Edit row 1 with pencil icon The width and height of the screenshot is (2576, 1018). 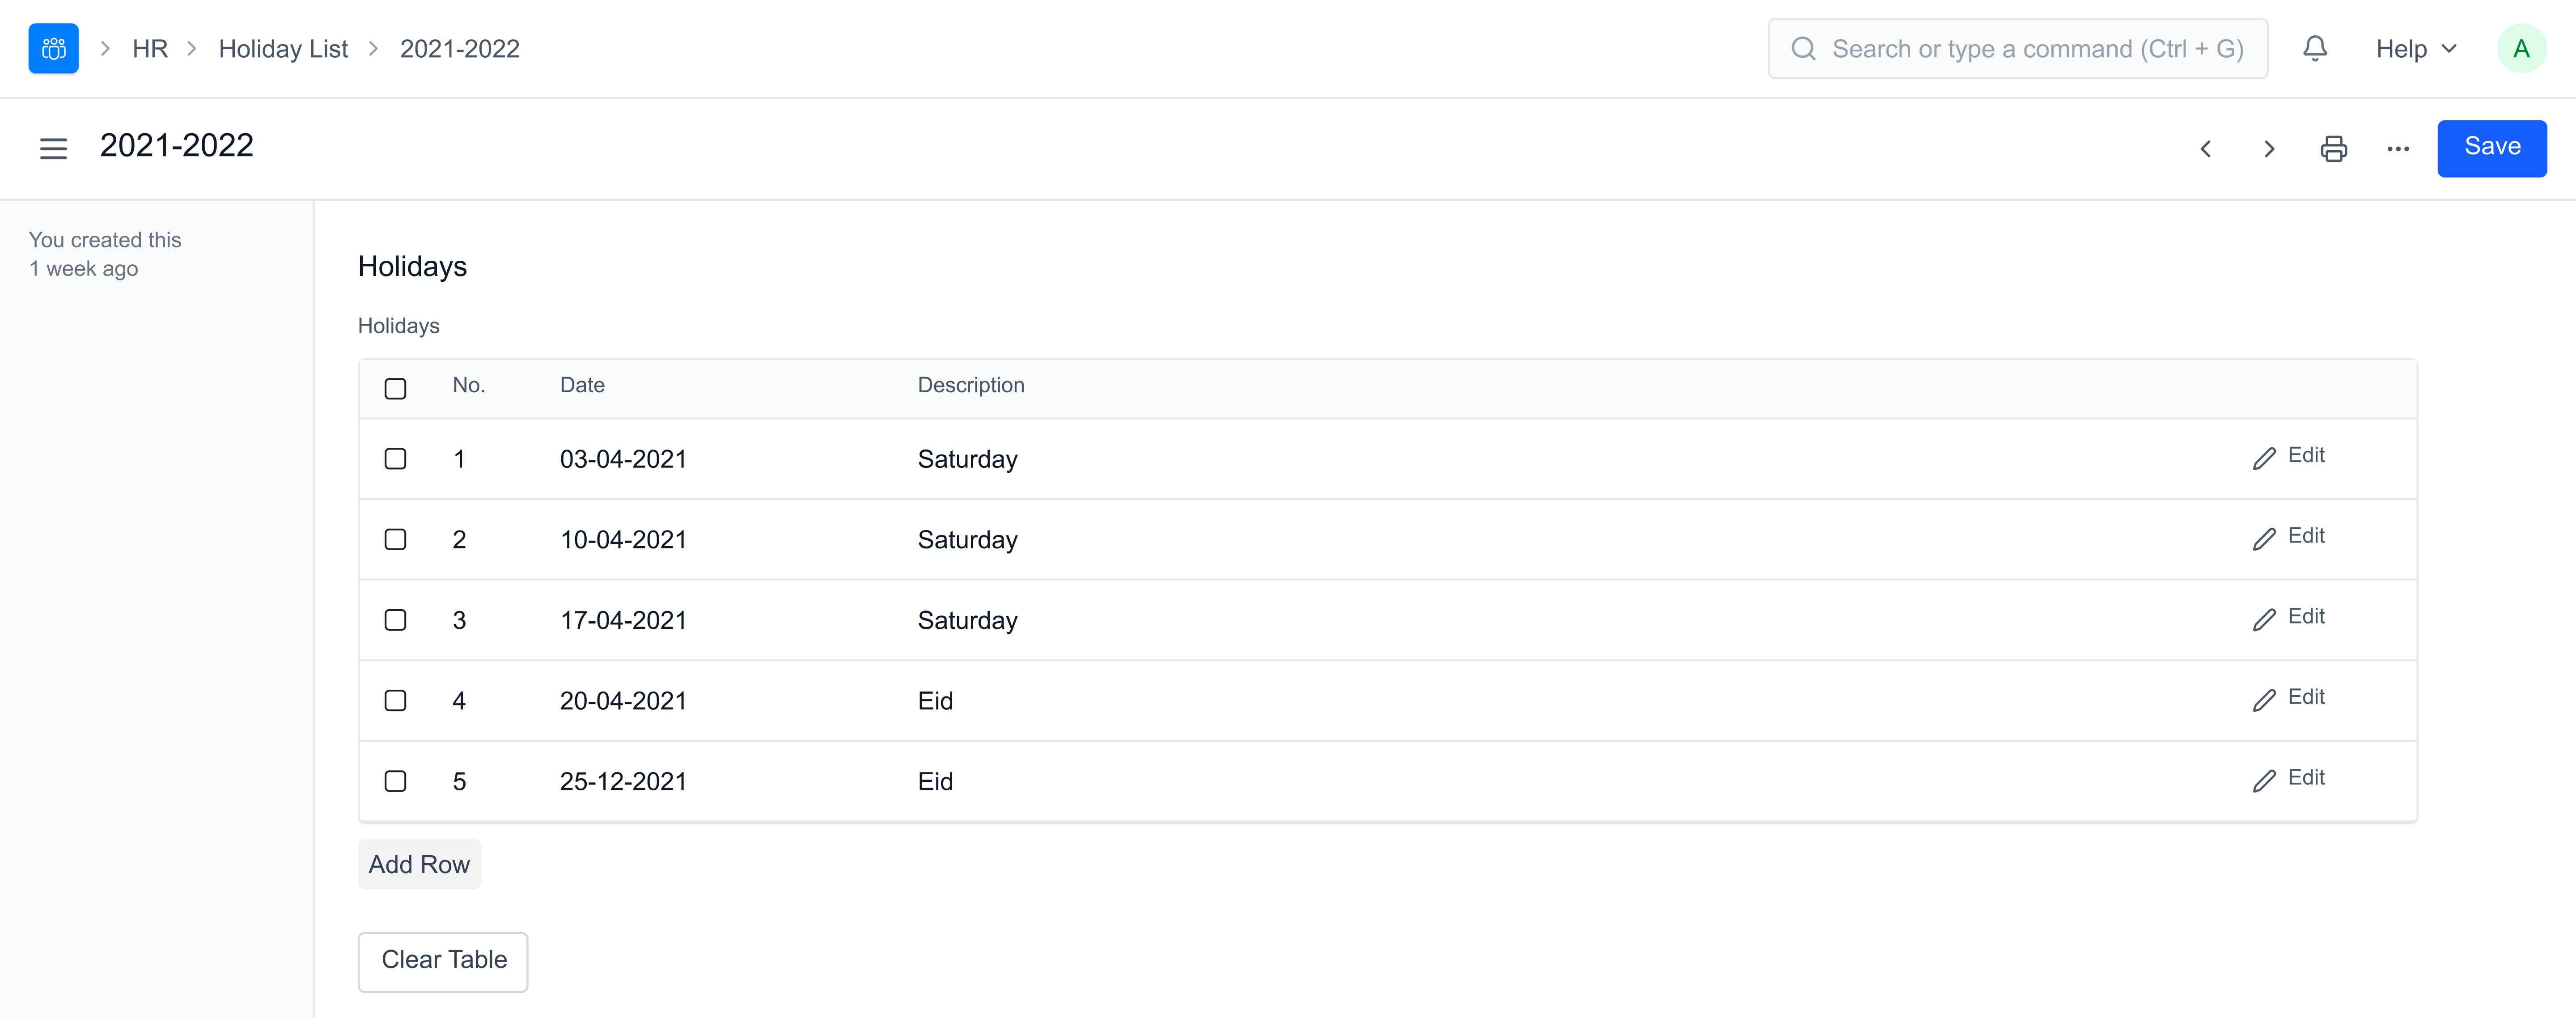tap(2288, 457)
